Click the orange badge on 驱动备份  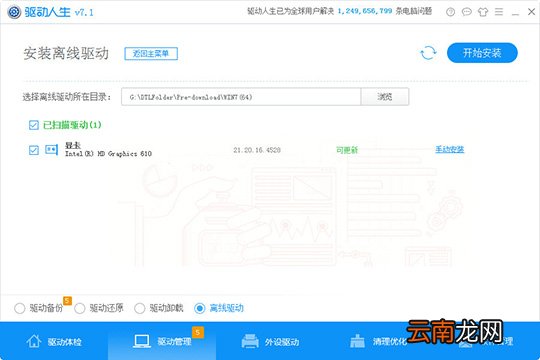[67, 300]
